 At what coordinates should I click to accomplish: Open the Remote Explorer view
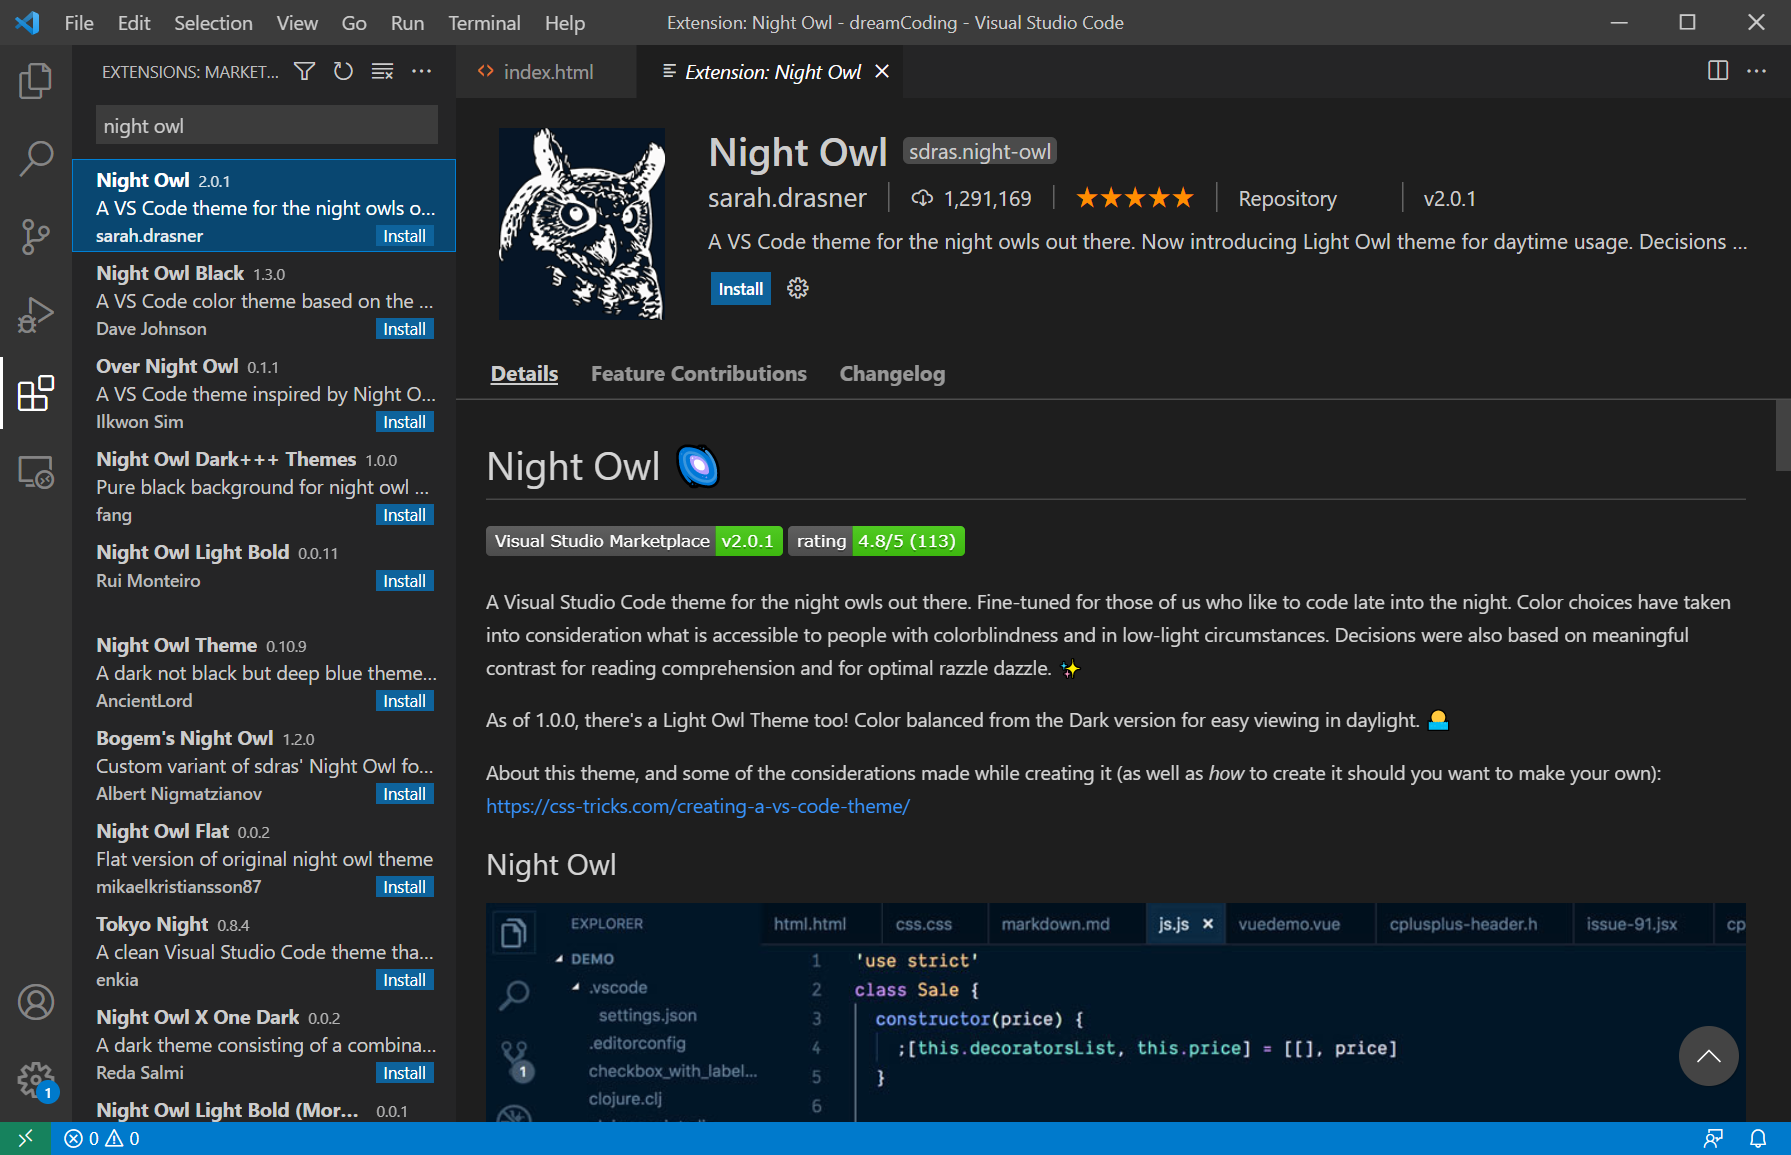pos(36,472)
